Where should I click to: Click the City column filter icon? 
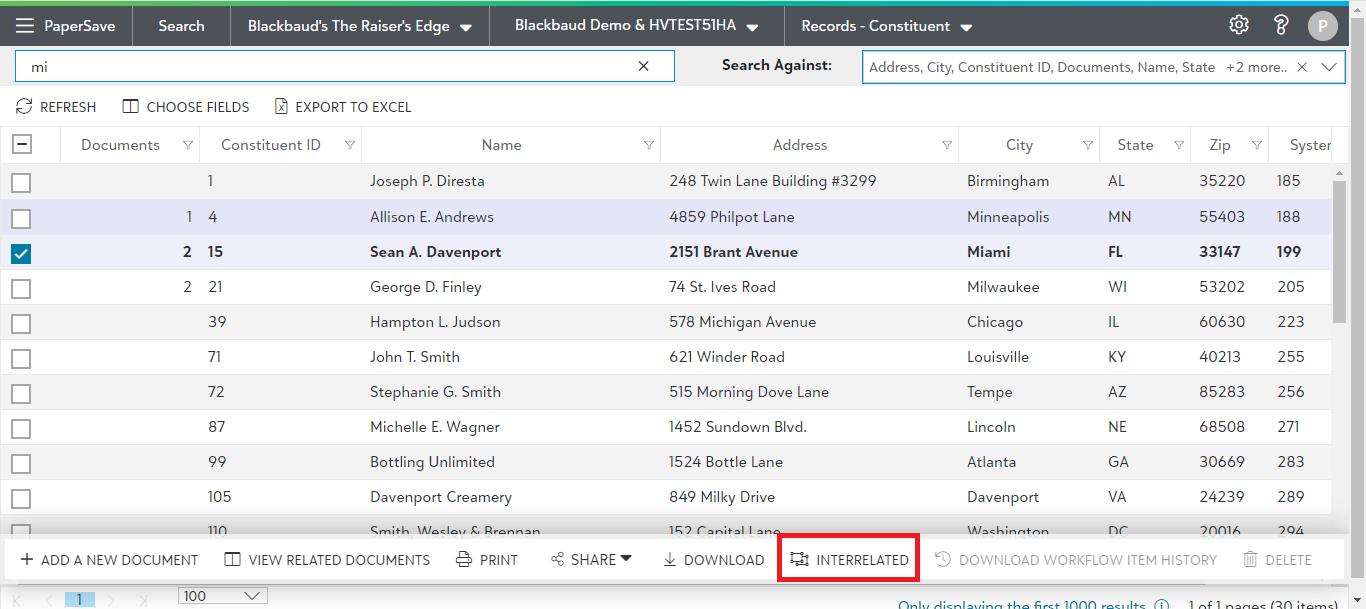1088,145
